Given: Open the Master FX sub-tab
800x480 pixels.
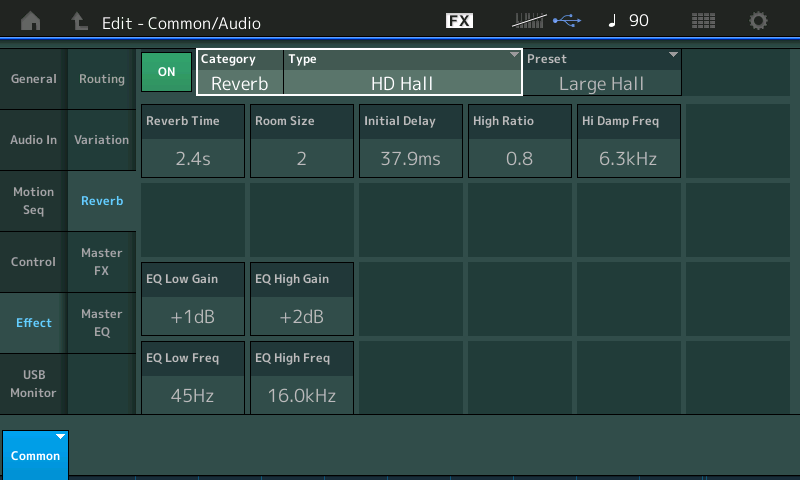Looking at the screenshot, I should click(102, 262).
